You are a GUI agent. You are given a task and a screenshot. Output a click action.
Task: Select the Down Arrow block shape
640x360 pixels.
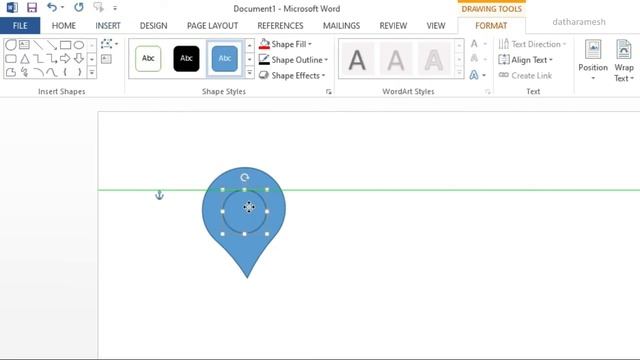click(79, 58)
